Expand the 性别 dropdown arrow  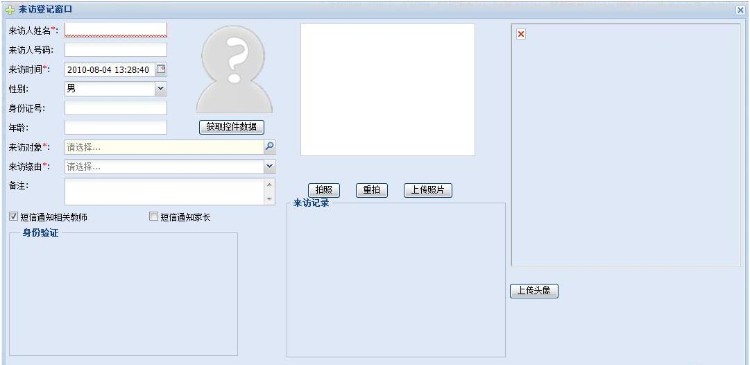point(161,89)
